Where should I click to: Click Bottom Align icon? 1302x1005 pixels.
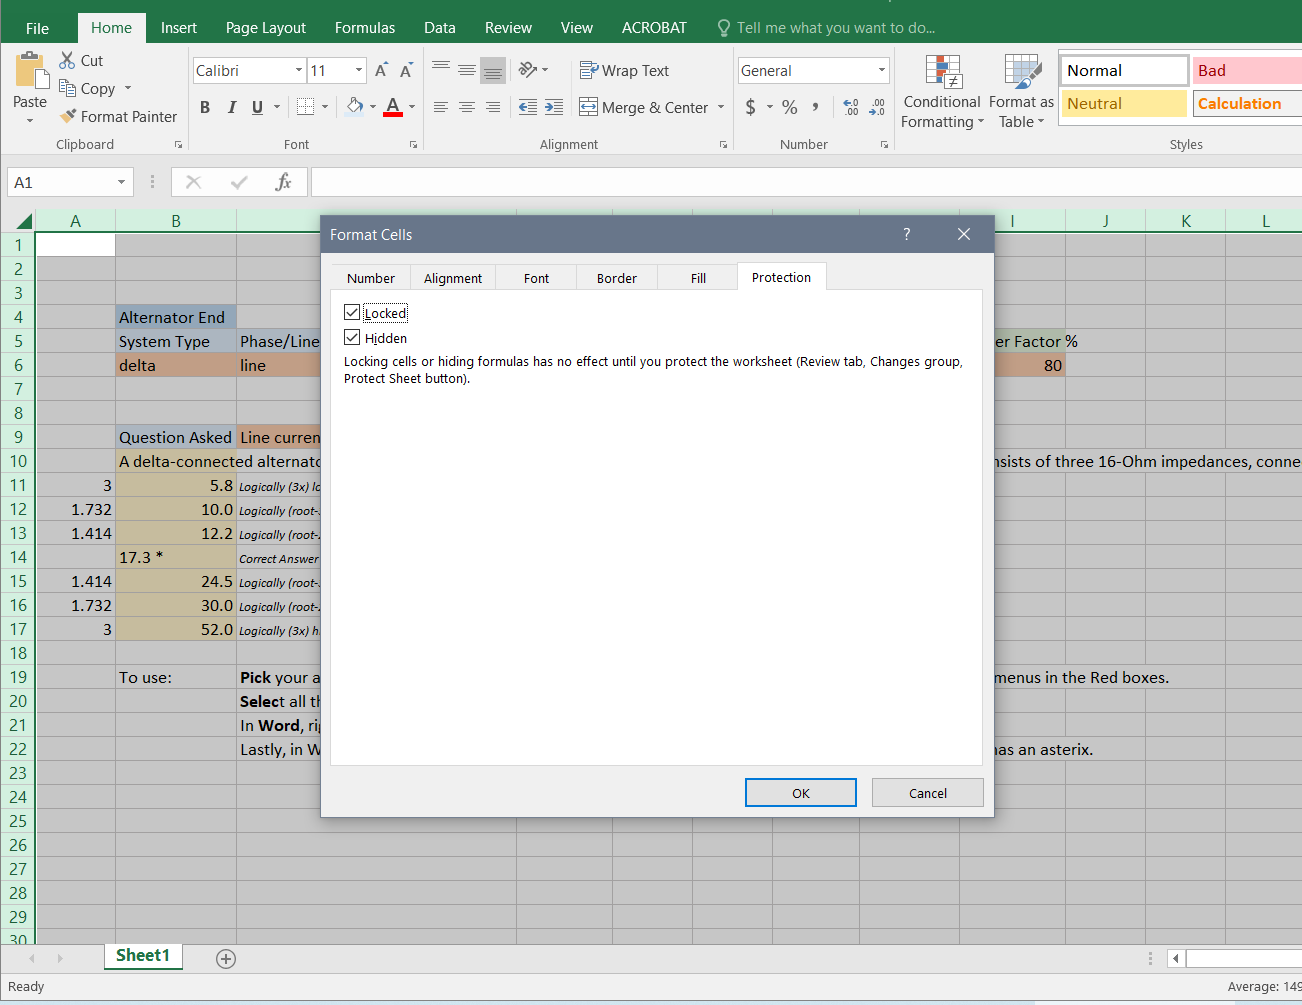pos(493,70)
